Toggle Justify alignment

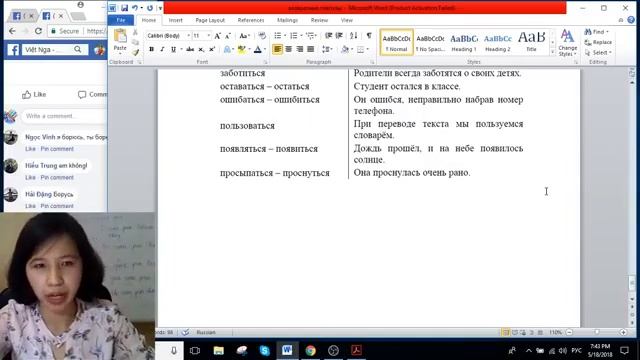[311, 49]
